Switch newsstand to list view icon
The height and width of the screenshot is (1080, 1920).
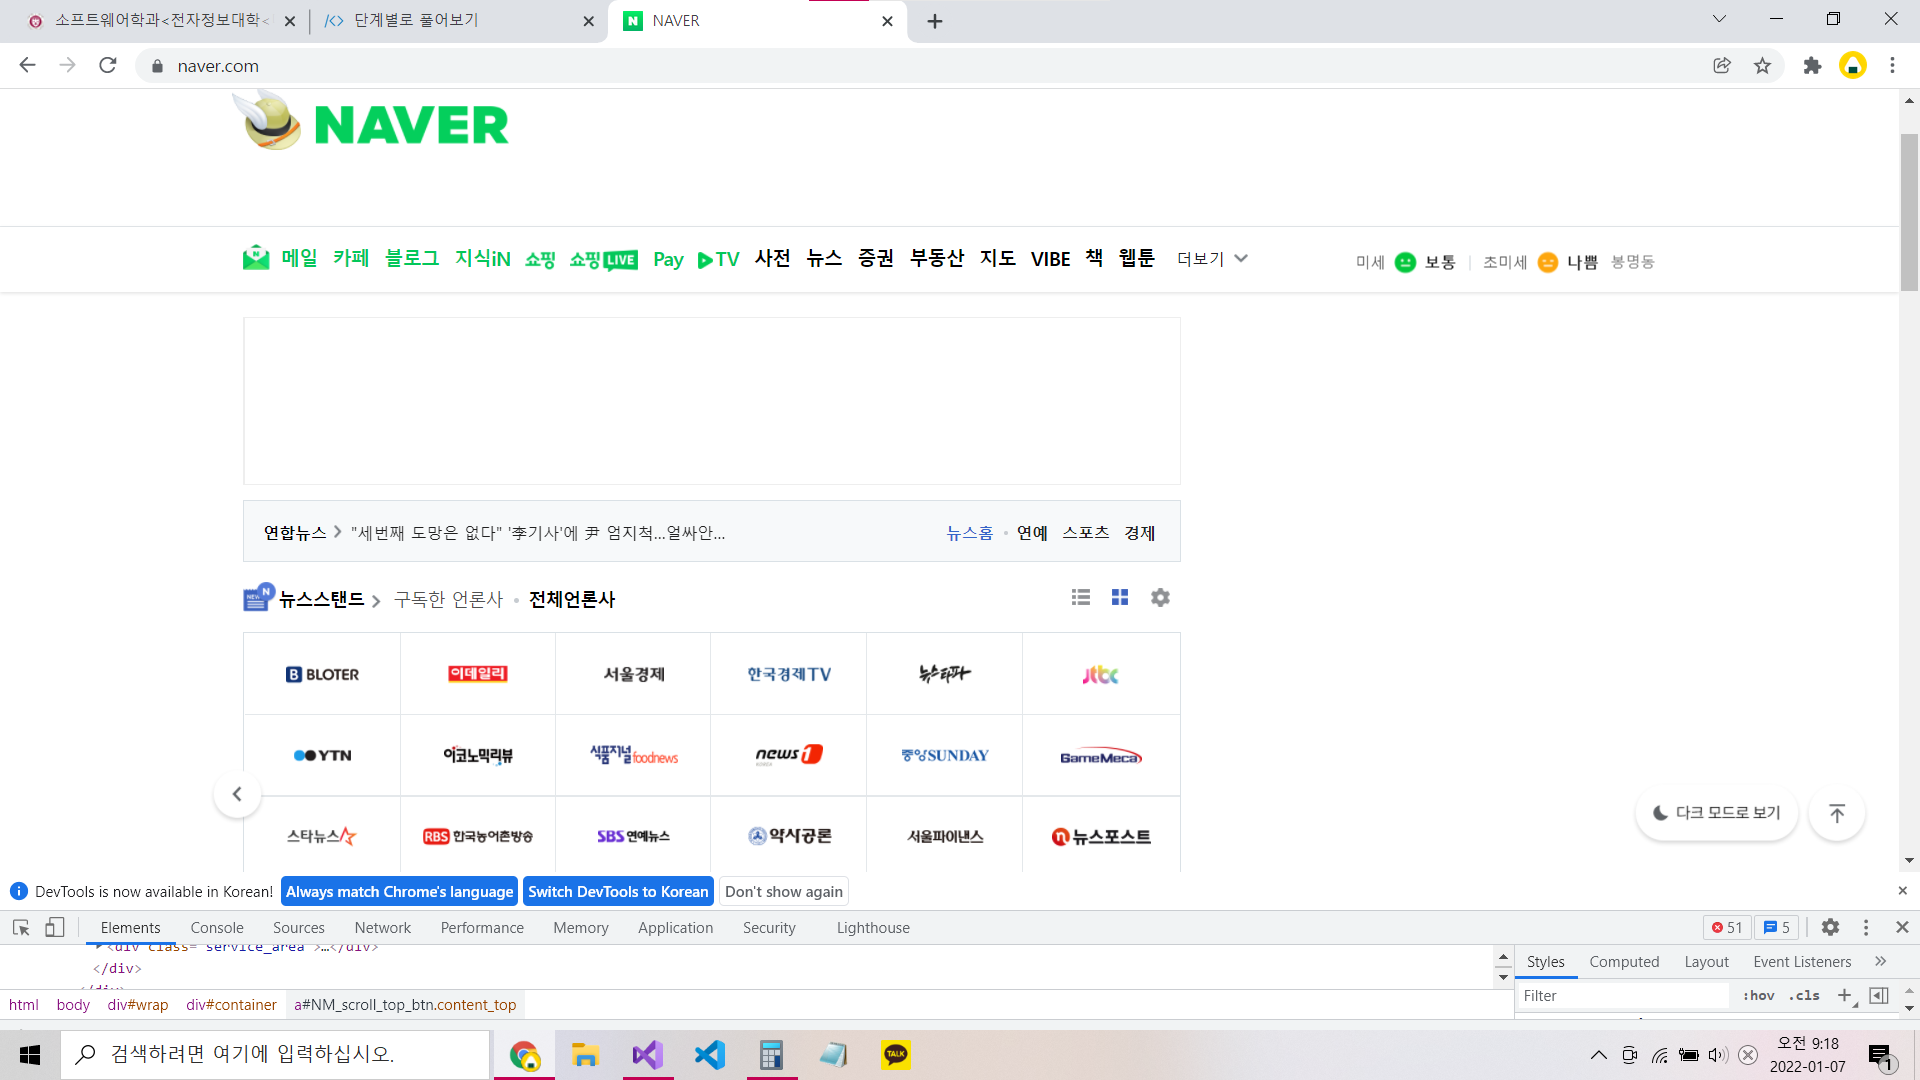coord(1081,597)
